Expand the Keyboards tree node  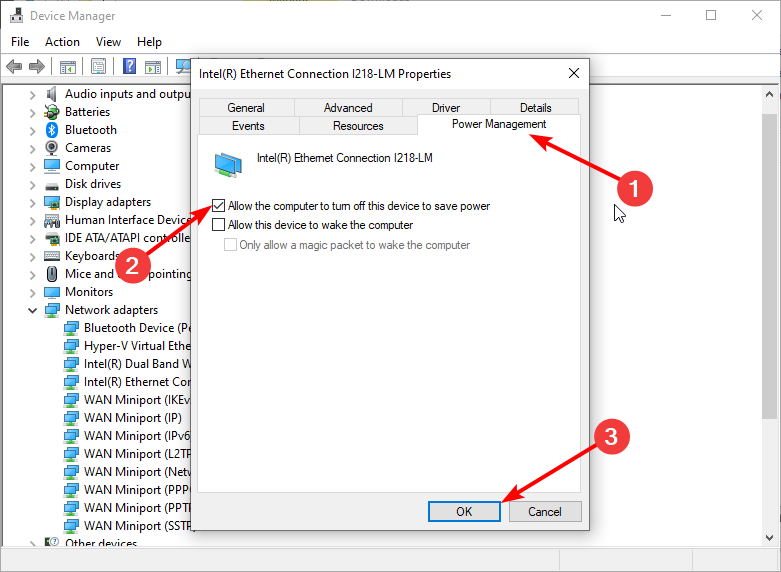(32, 257)
